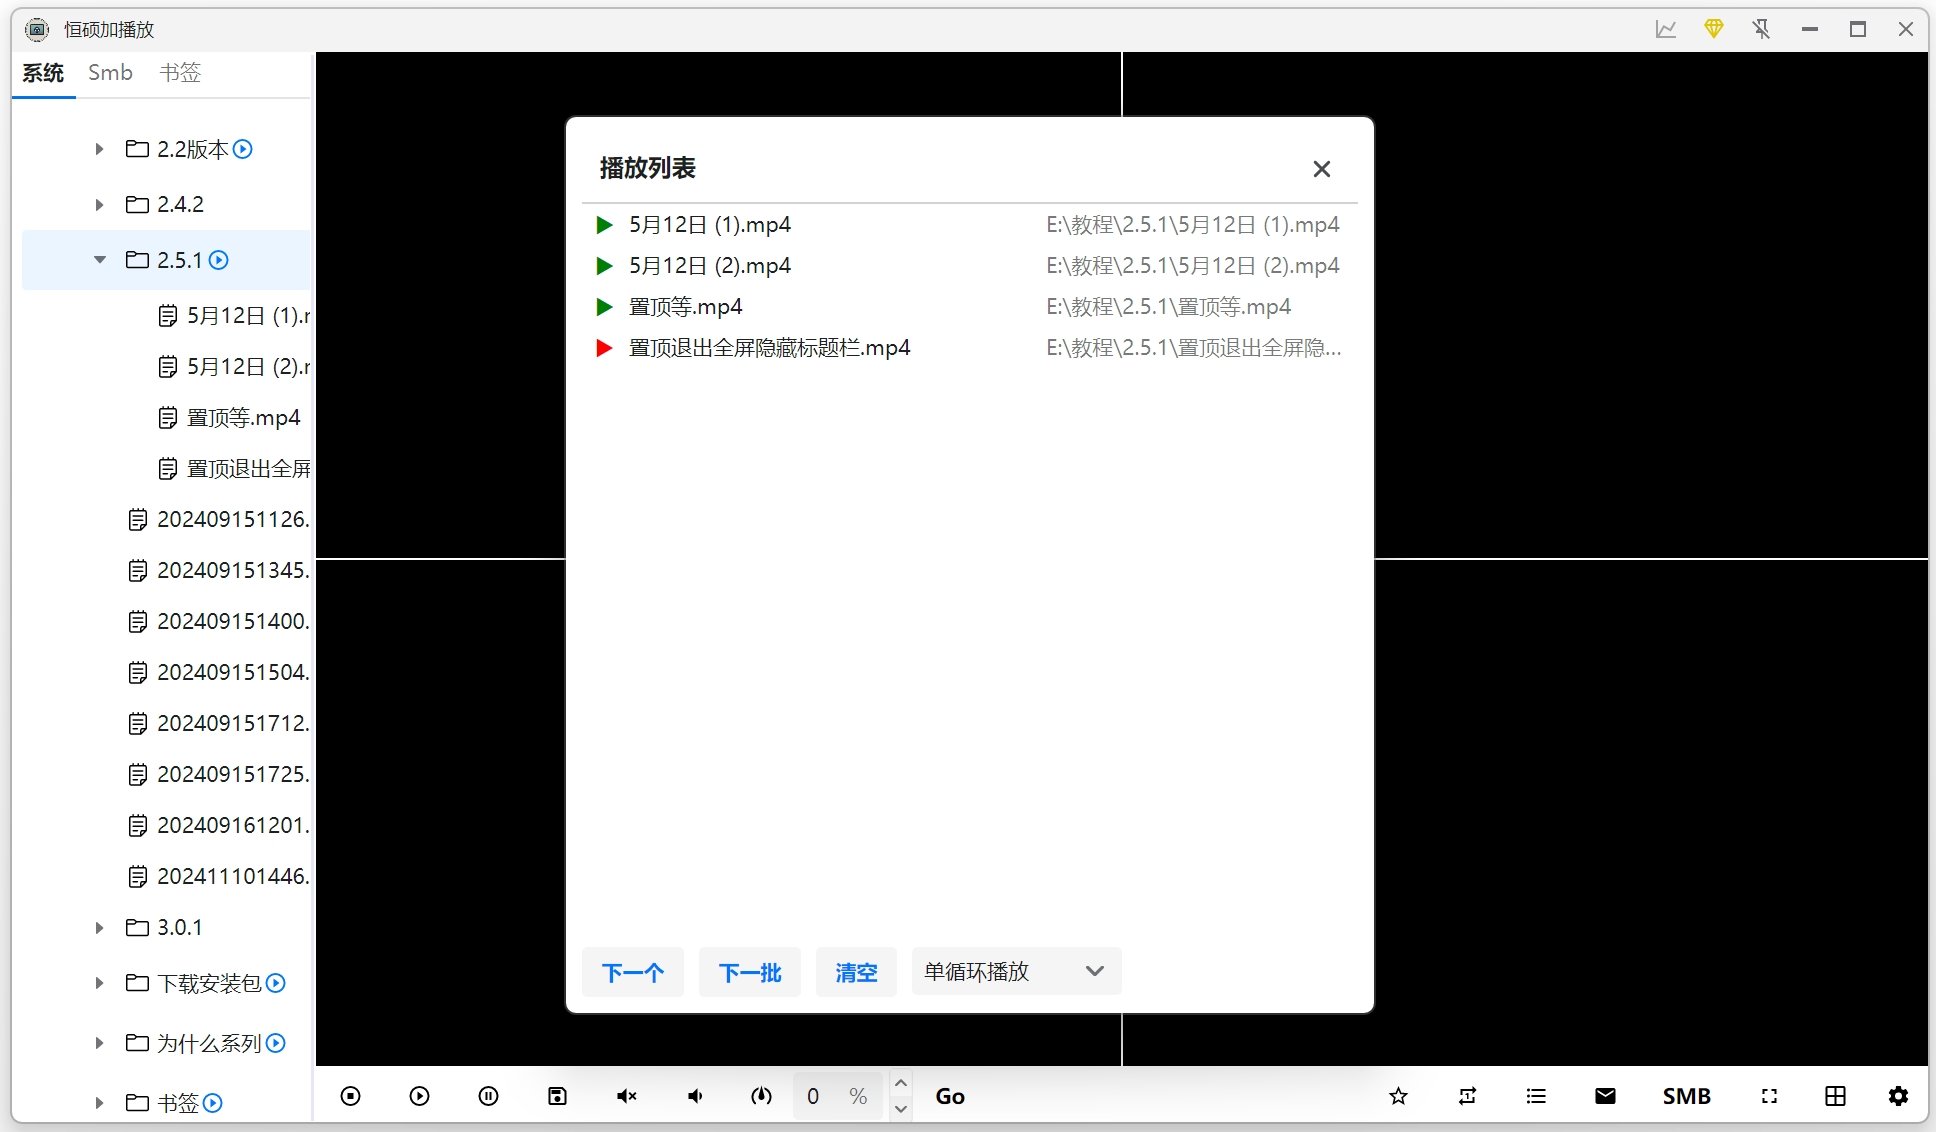Image resolution: width=1936 pixels, height=1132 pixels.
Task: Click the 清空 button to clear playlist
Action: (856, 971)
